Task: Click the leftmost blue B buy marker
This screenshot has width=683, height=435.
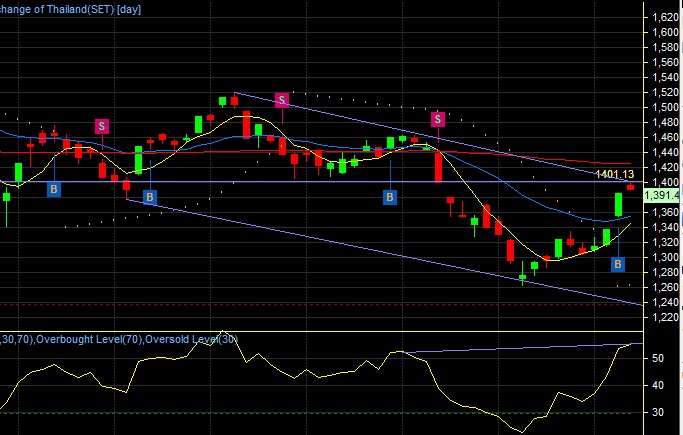Action: point(54,189)
